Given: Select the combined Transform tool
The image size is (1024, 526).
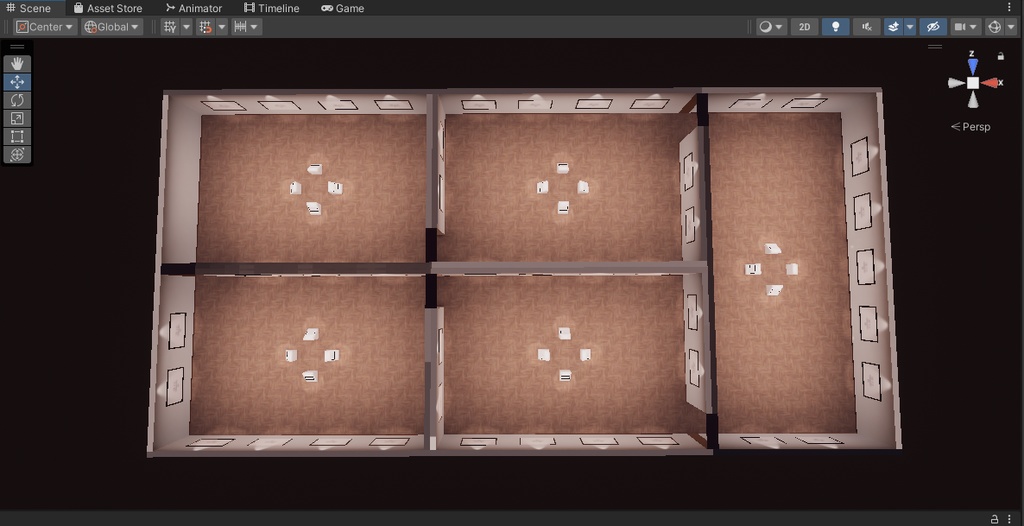Looking at the screenshot, I should [17, 155].
